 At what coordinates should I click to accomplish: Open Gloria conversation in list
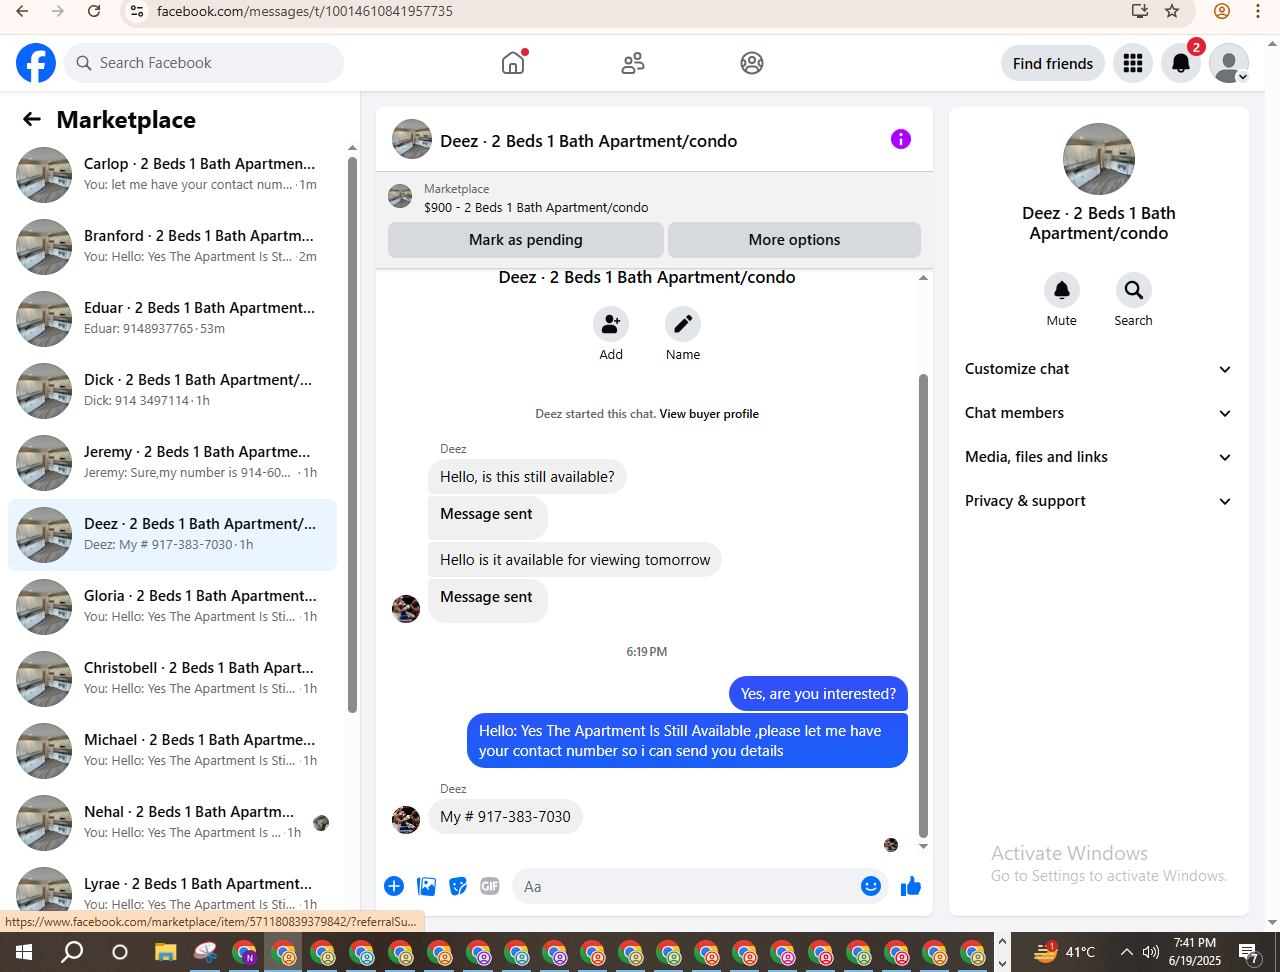[x=172, y=607]
